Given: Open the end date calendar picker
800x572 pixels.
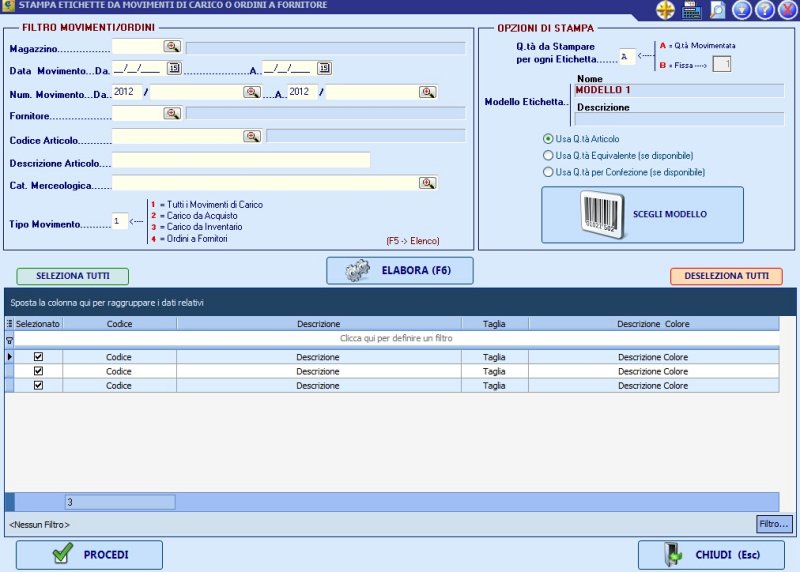Looking at the screenshot, I should coord(324,68).
